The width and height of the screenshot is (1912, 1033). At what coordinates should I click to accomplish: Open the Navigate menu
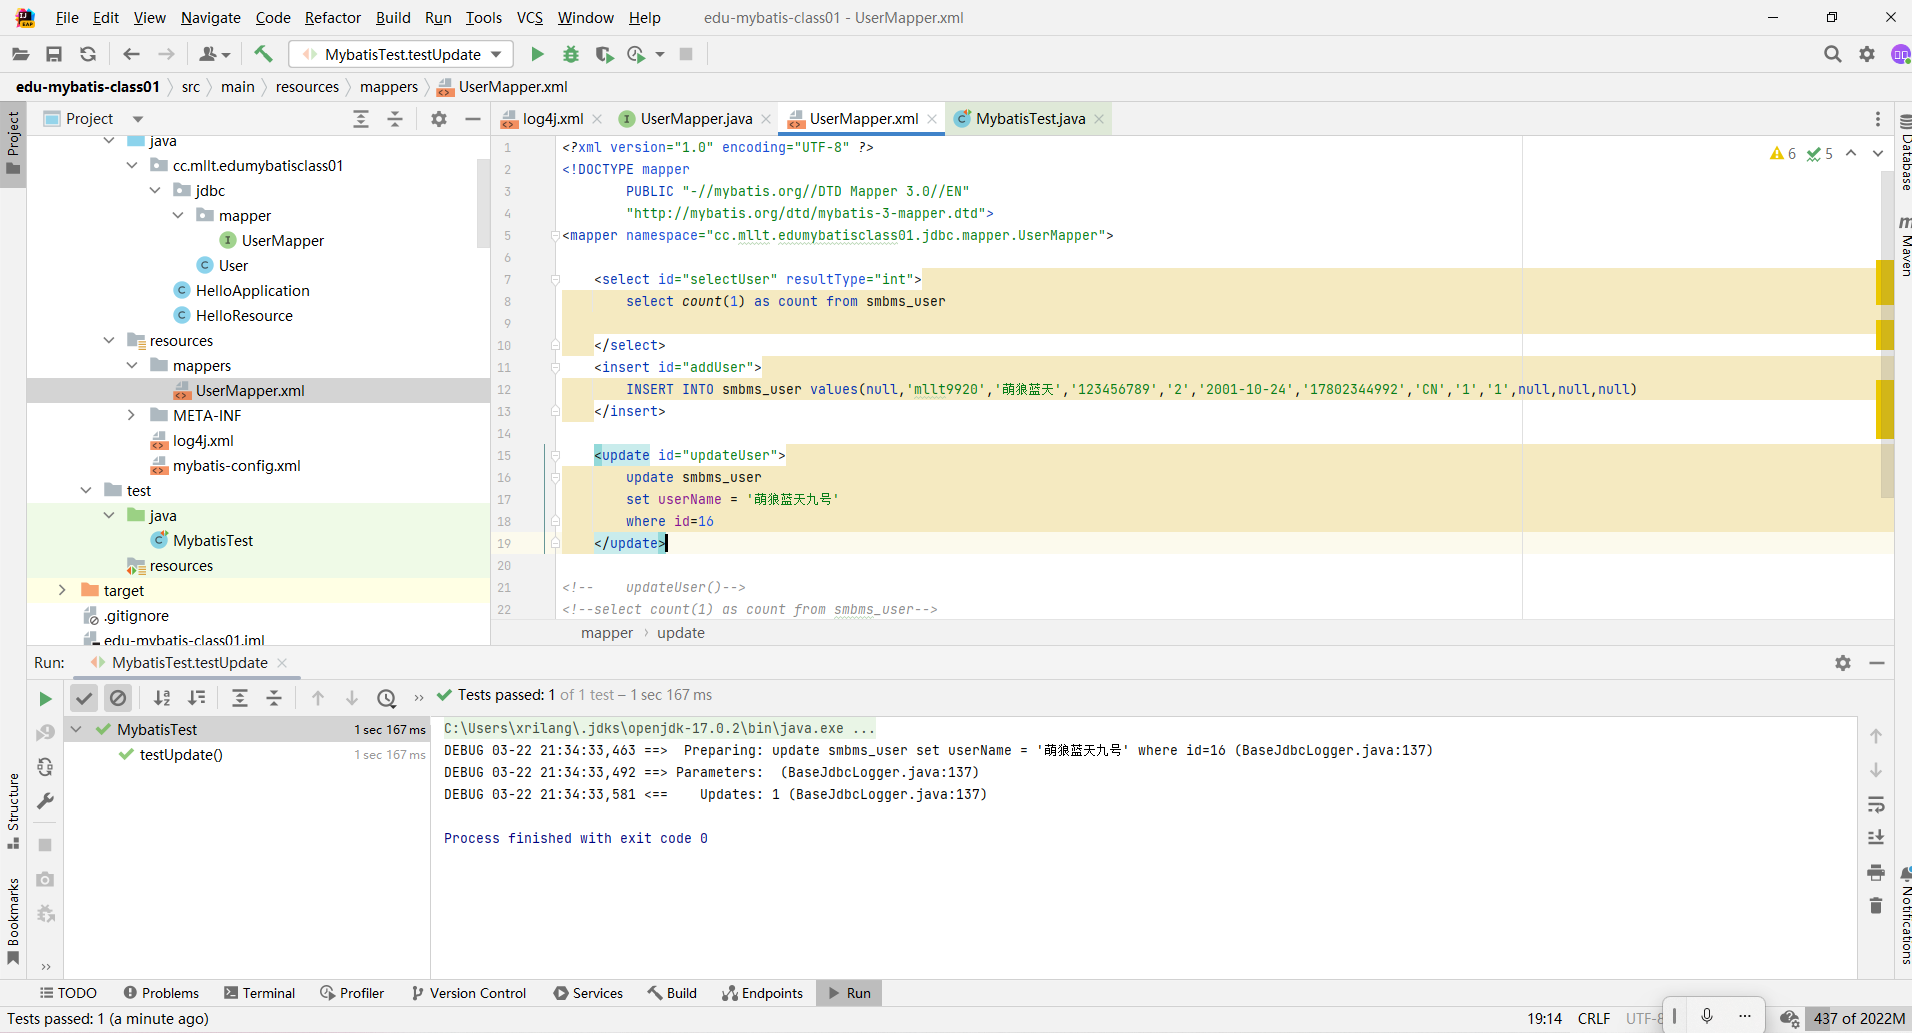coord(211,18)
